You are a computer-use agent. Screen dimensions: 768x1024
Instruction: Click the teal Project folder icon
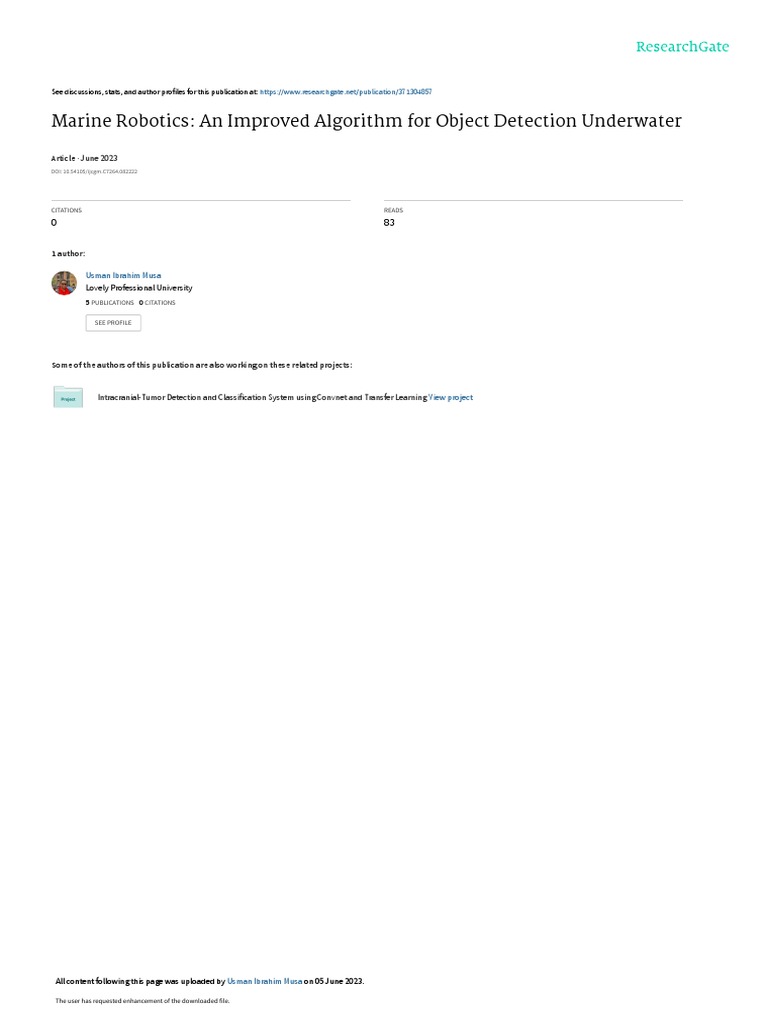(x=68, y=397)
